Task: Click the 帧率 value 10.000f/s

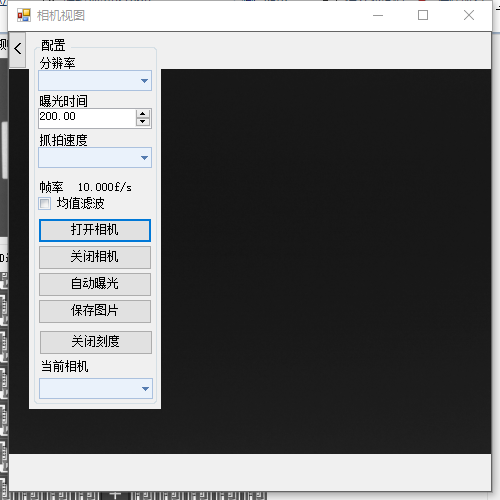Action: [x=105, y=187]
